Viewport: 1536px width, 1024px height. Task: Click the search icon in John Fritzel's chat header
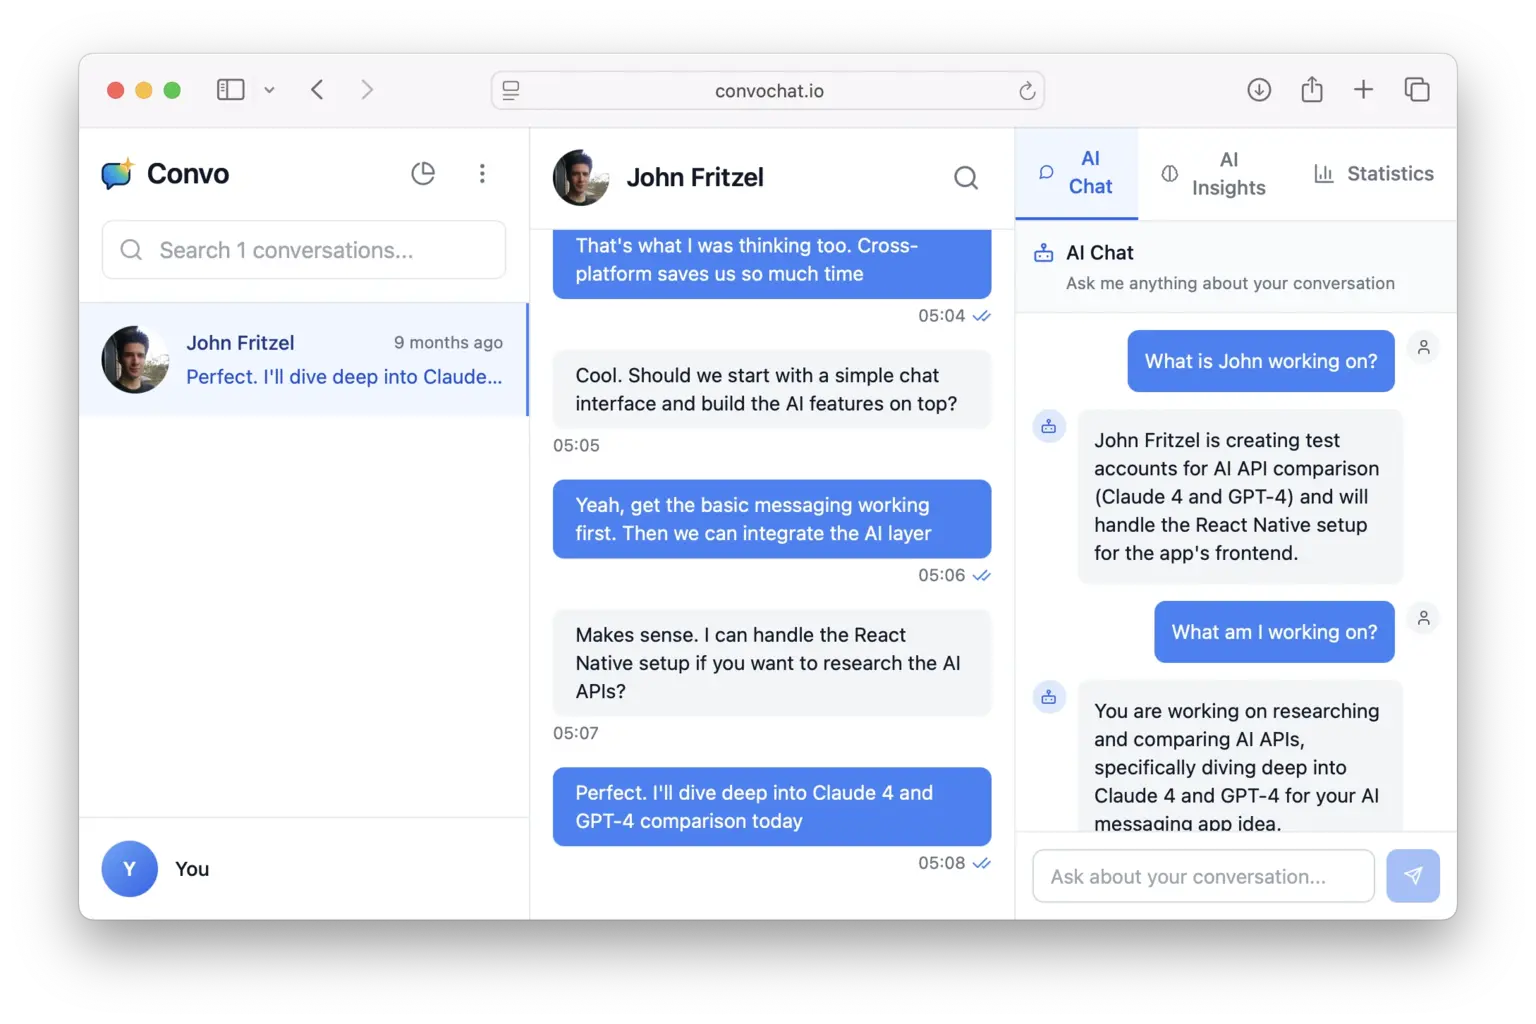tap(965, 177)
